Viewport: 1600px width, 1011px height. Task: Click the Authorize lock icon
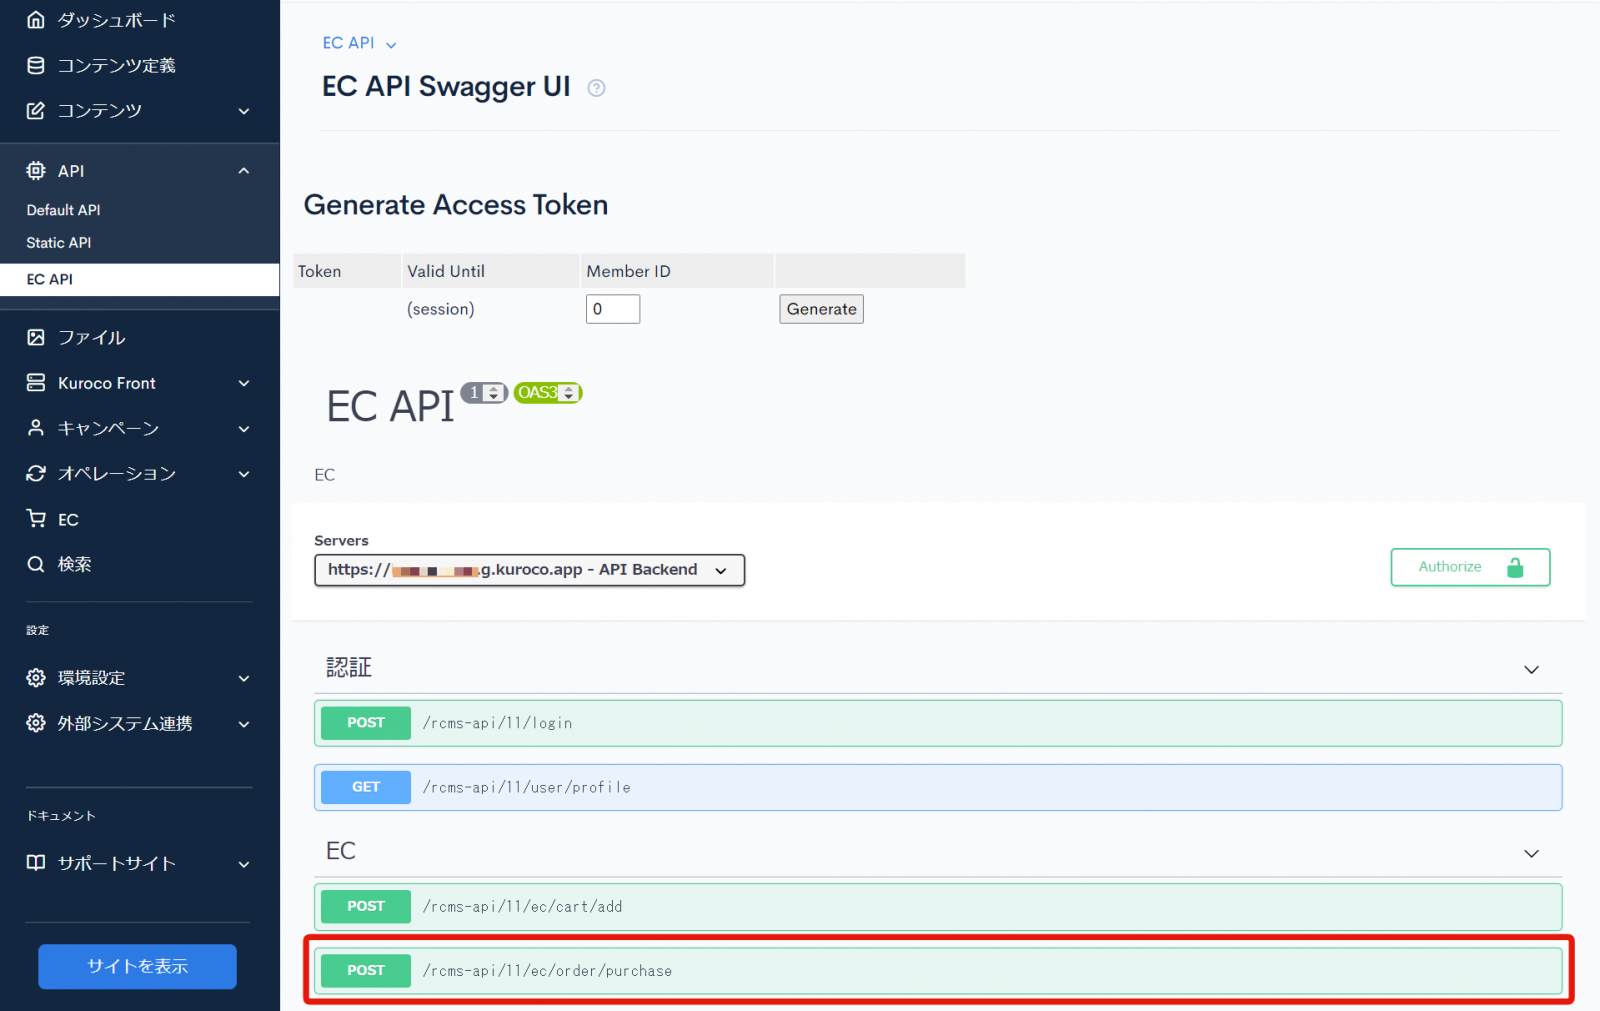coord(1515,567)
